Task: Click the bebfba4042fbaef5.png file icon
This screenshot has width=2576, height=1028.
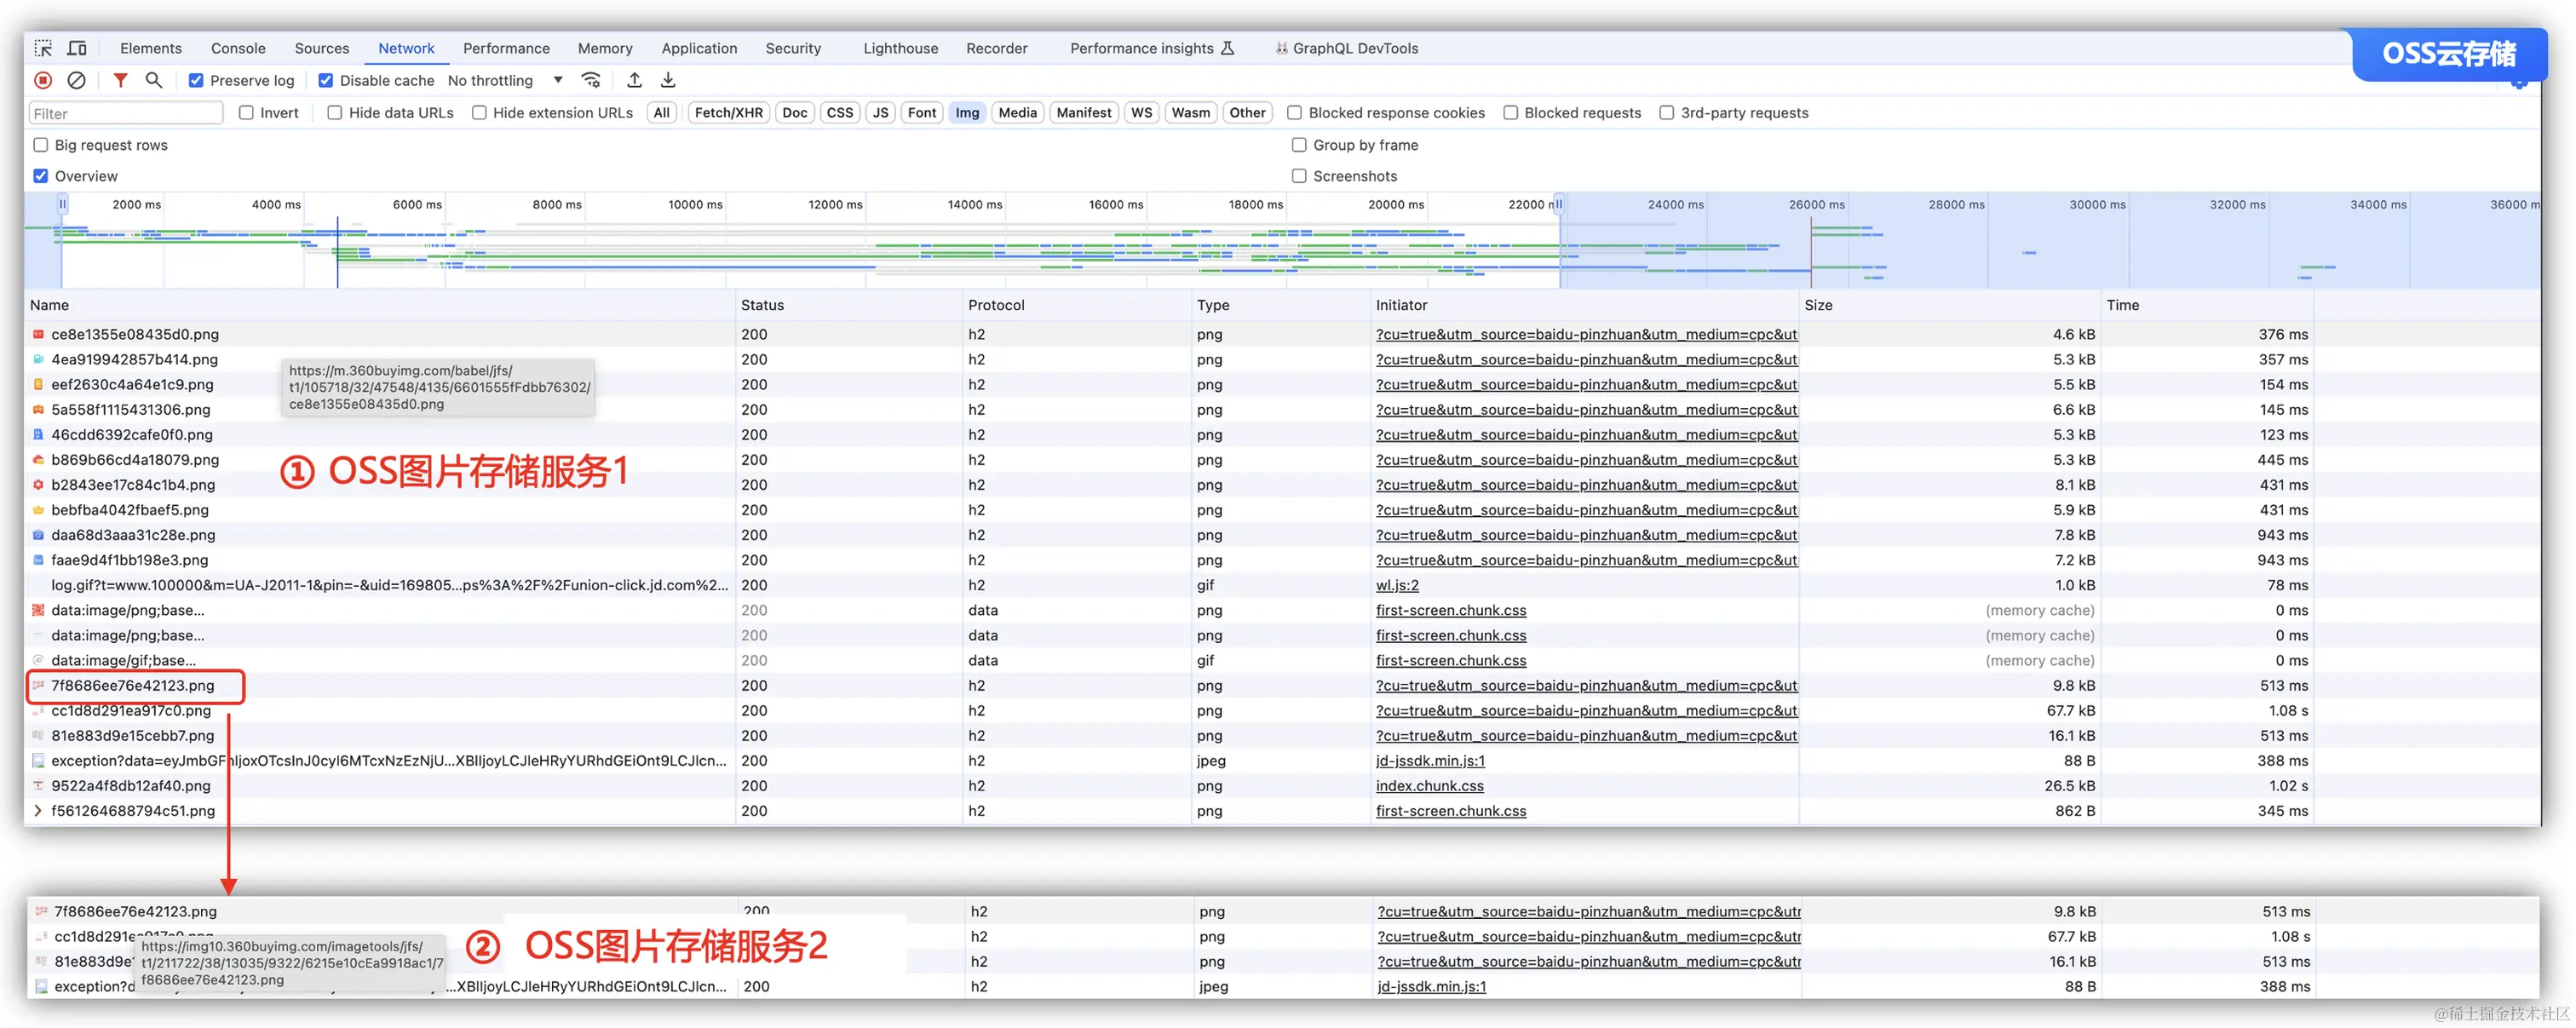Action: coord(38,510)
